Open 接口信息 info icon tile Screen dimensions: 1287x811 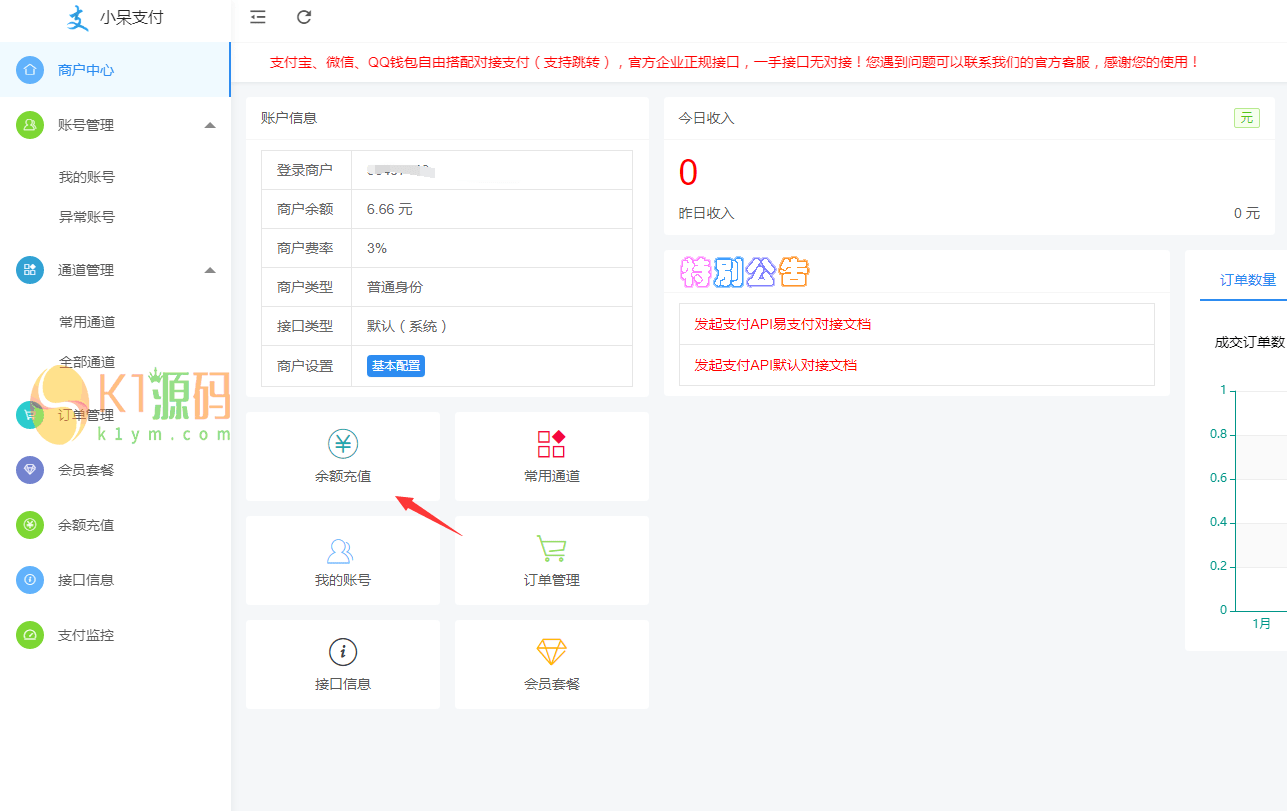coord(343,652)
